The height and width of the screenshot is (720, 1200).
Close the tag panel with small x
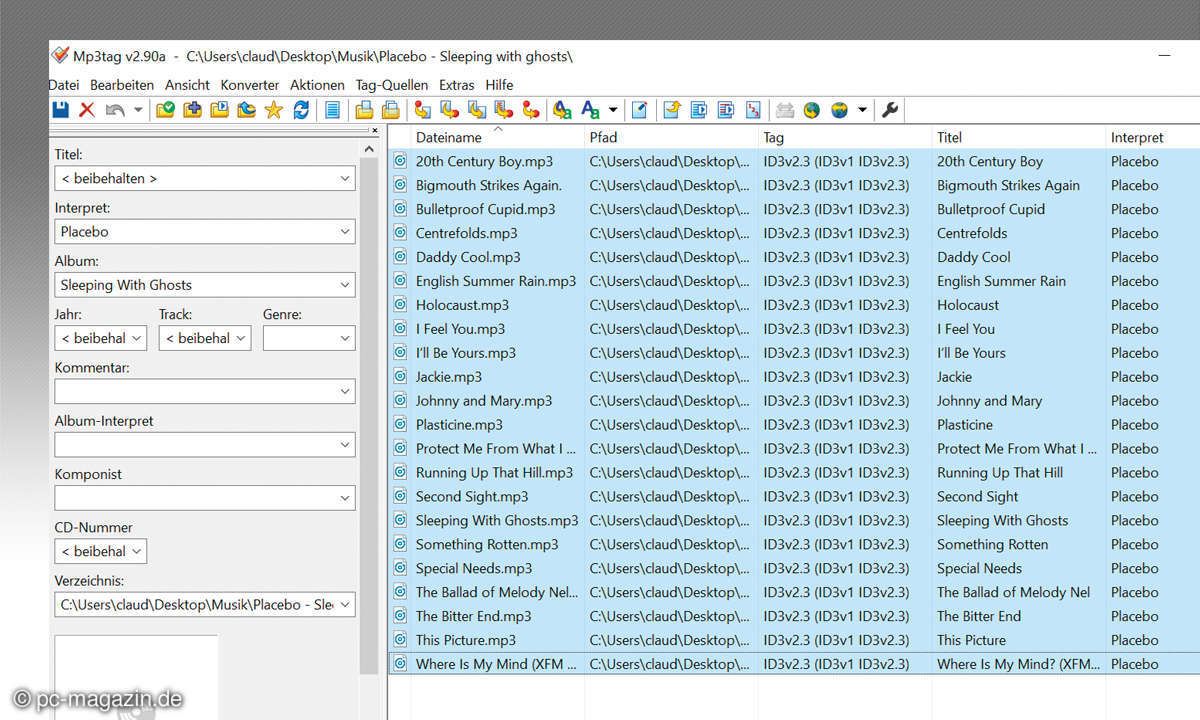[x=375, y=130]
